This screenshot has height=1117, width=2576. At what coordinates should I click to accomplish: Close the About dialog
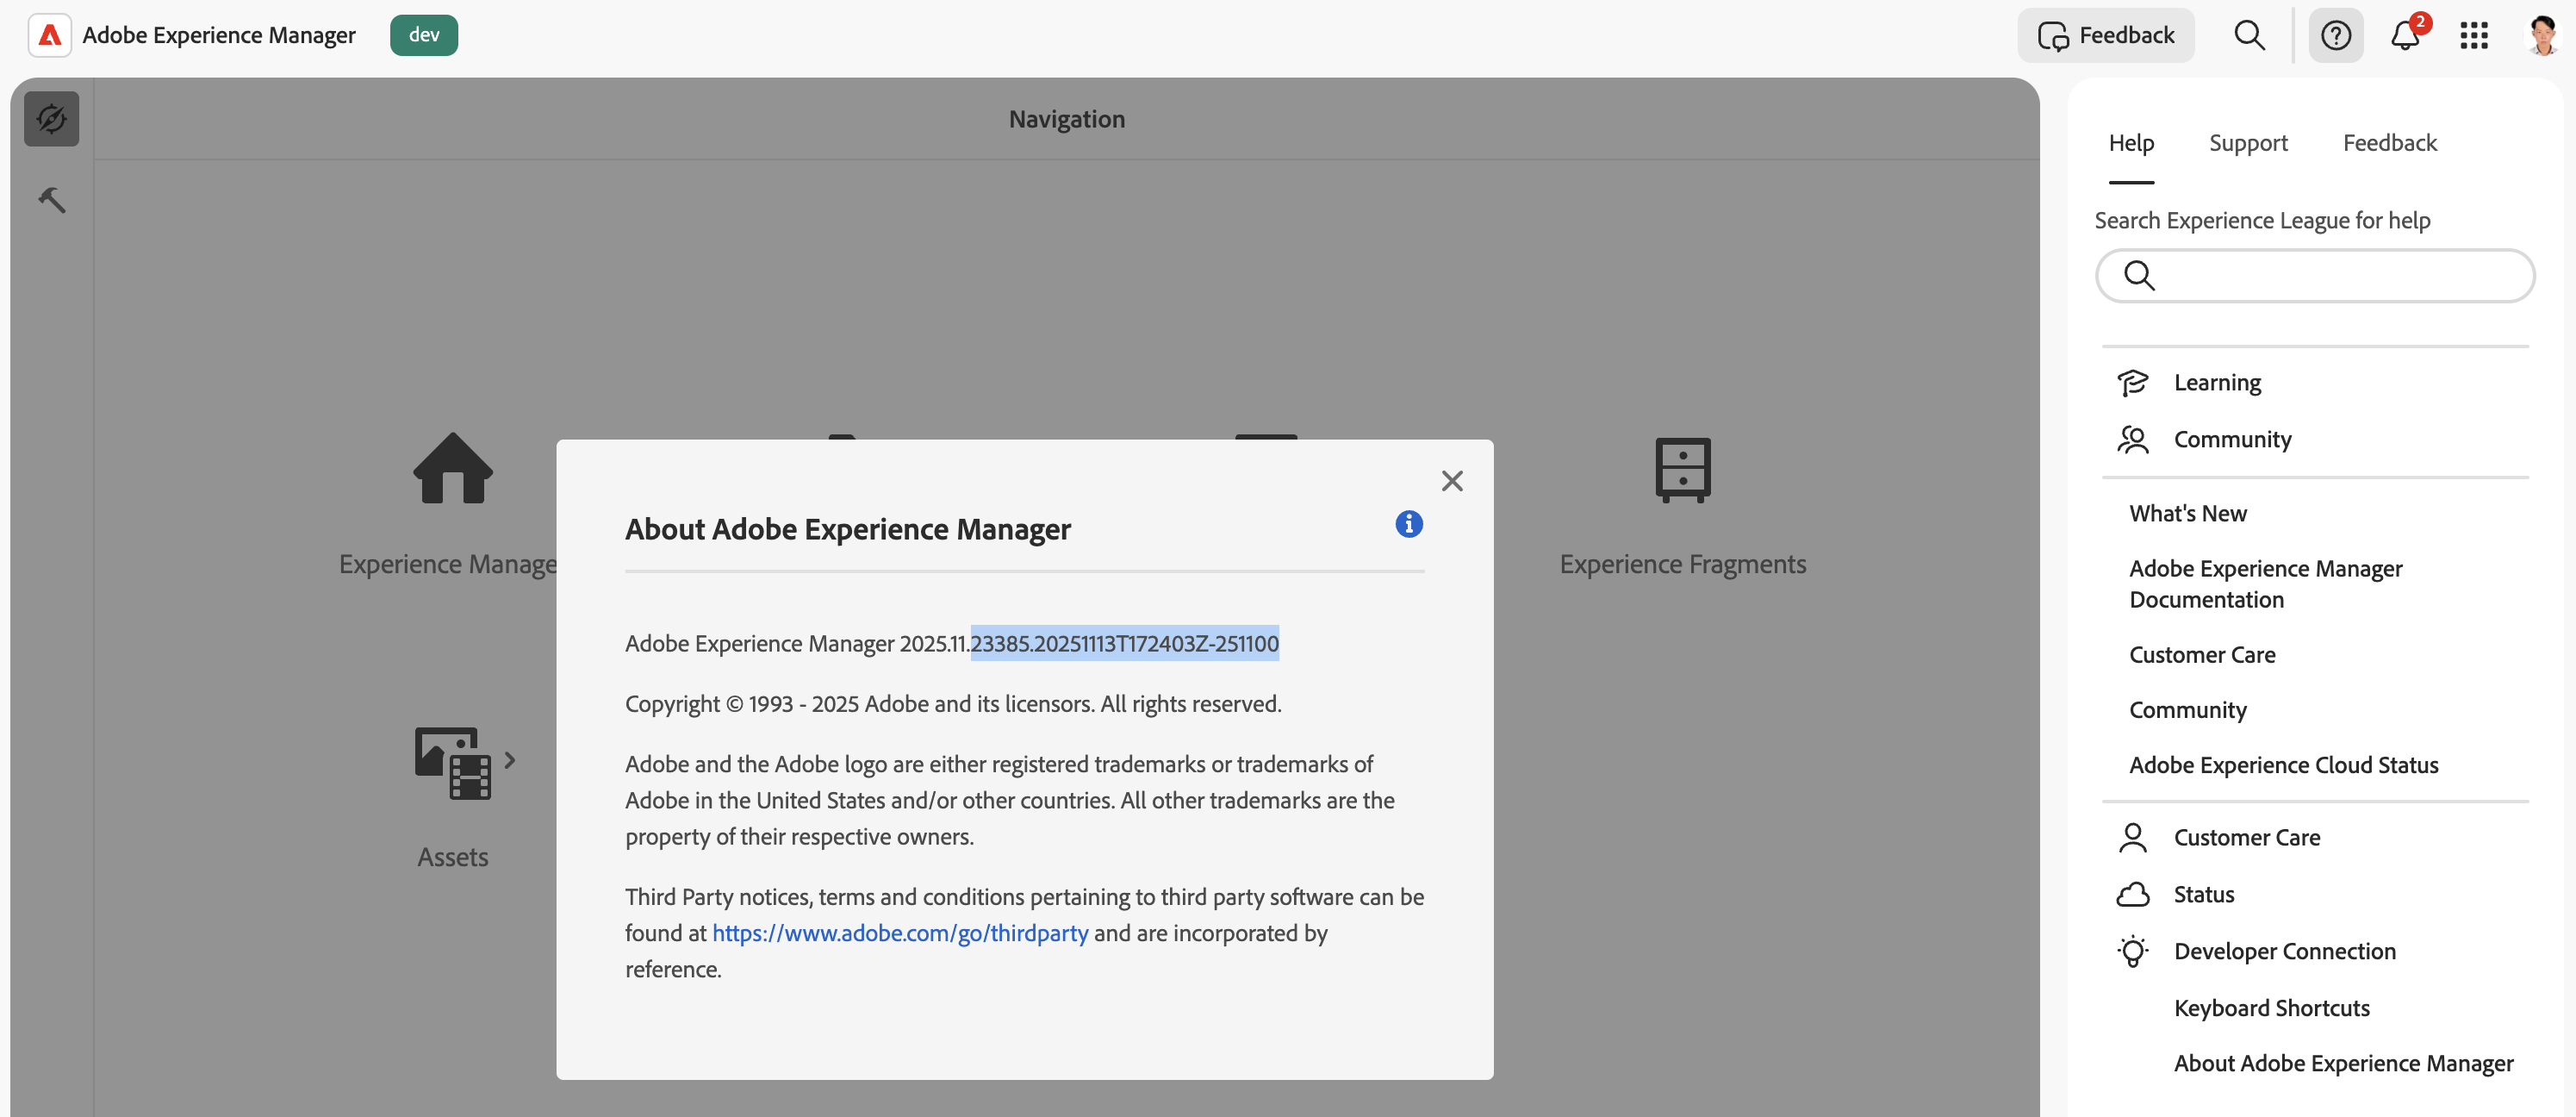tap(1452, 481)
